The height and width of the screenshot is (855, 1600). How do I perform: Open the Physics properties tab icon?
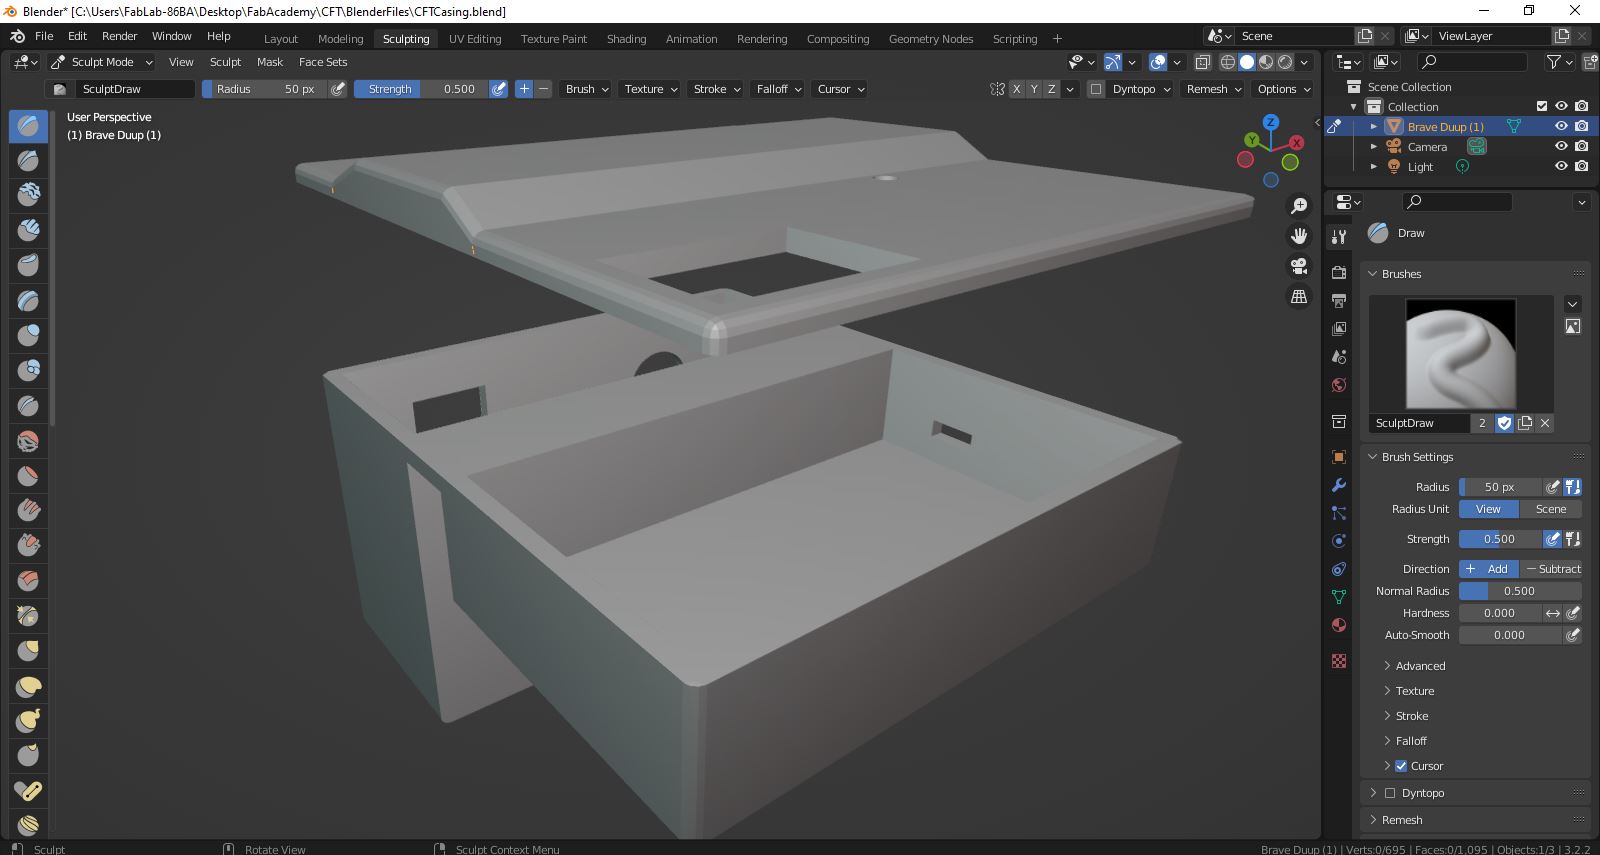pyautogui.click(x=1339, y=541)
